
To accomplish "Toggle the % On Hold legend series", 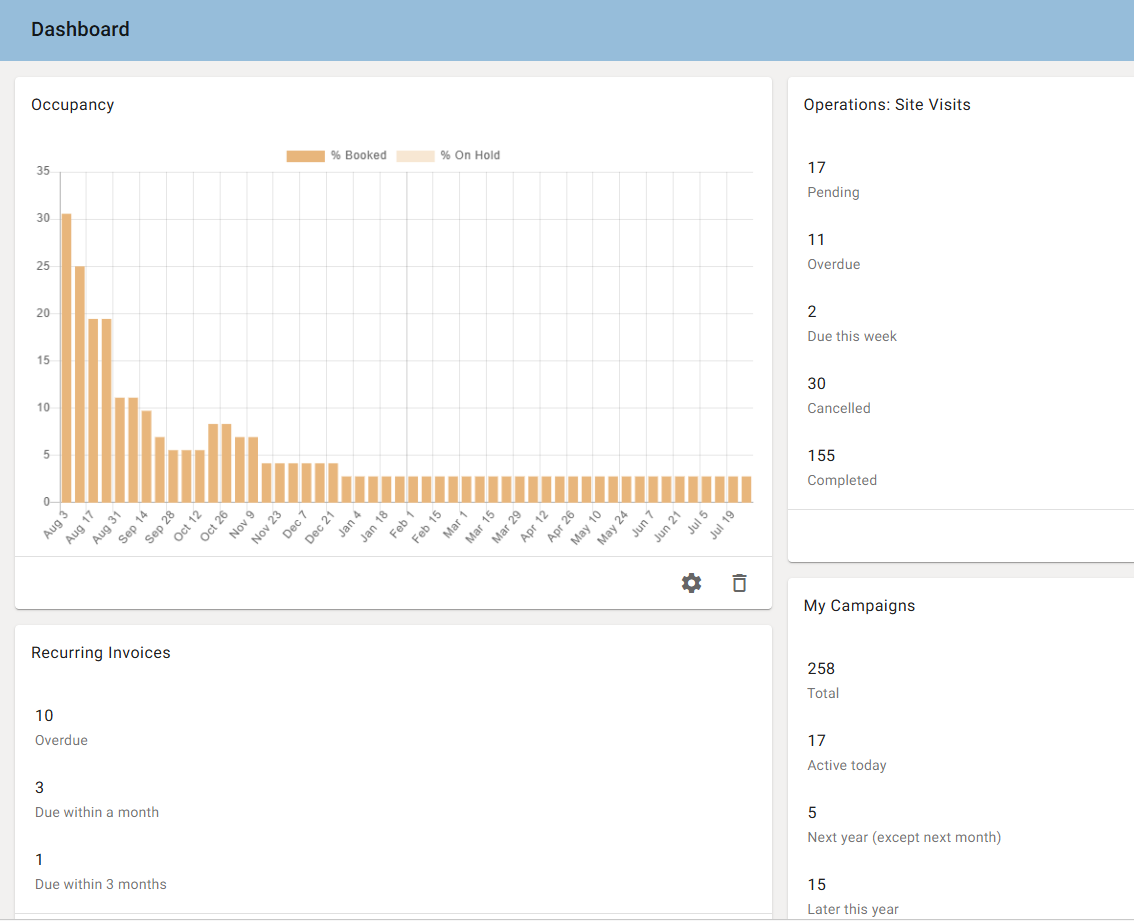I will pos(448,156).
